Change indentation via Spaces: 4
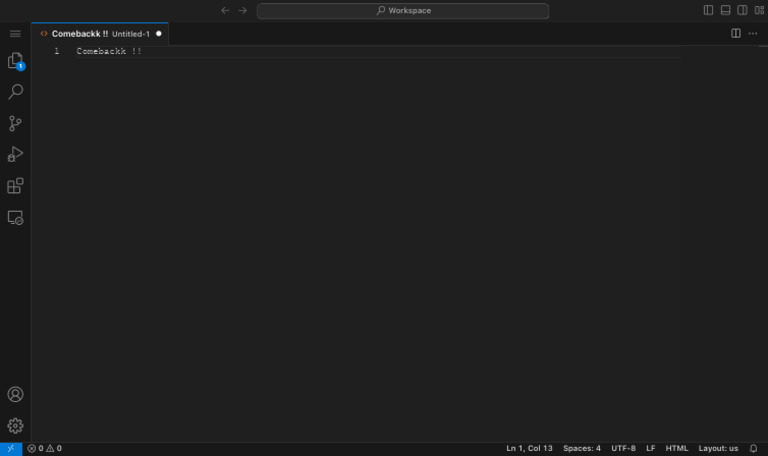Viewport: 768px width, 456px height. (x=581, y=448)
